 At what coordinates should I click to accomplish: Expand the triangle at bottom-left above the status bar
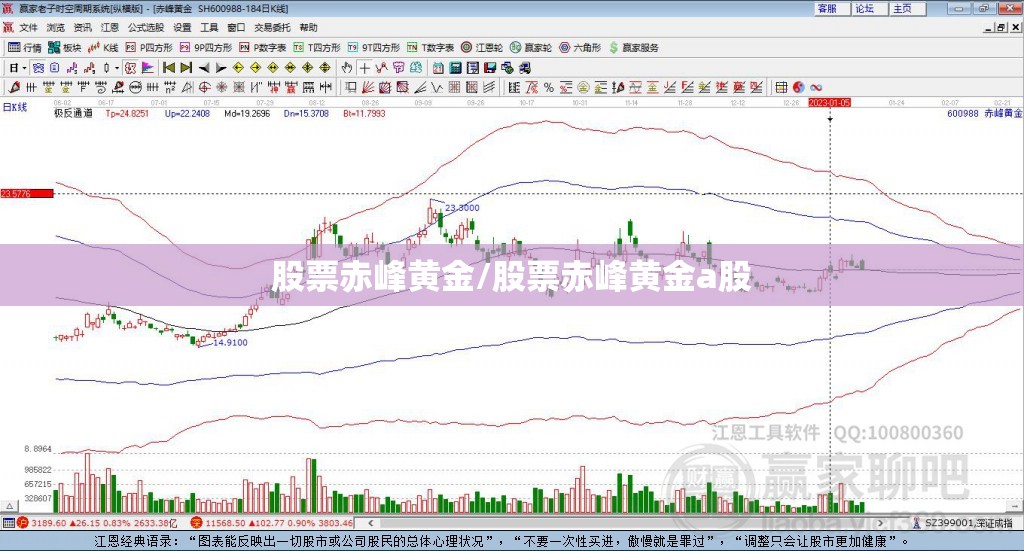pyautogui.click(x=9, y=507)
